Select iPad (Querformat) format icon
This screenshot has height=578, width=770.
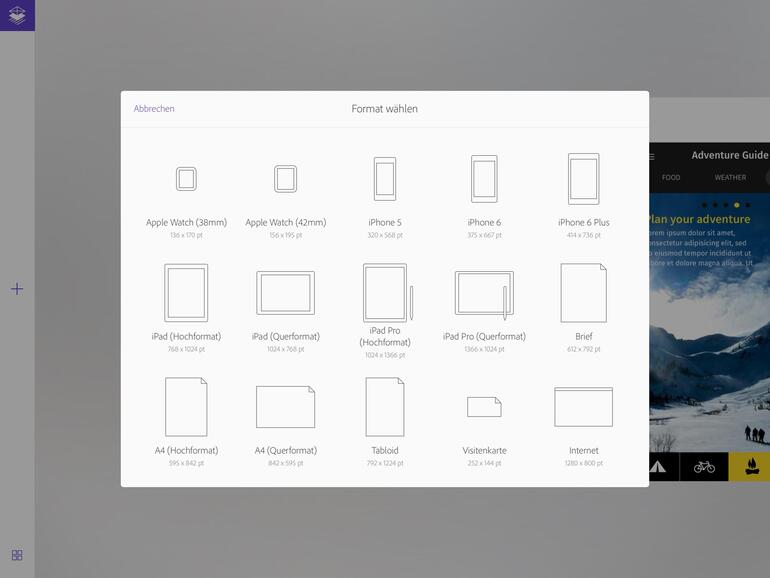click(285, 293)
